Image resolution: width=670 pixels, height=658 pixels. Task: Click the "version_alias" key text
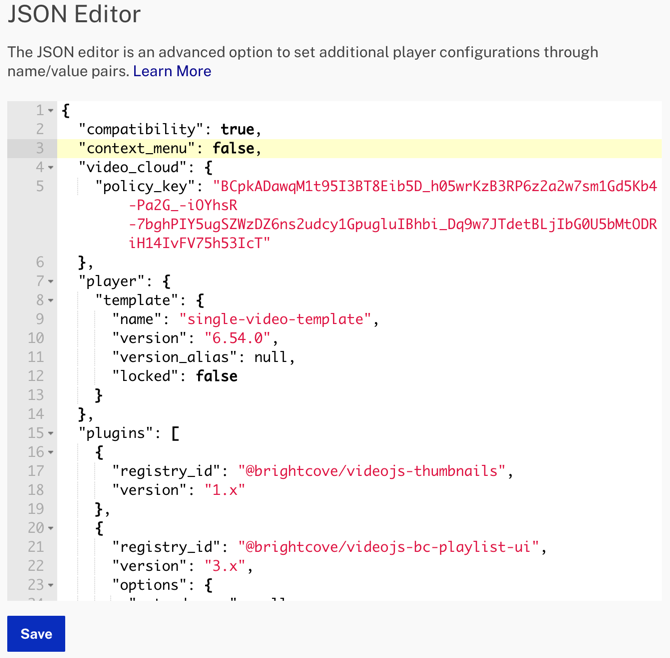pyautogui.click(x=174, y=357)
